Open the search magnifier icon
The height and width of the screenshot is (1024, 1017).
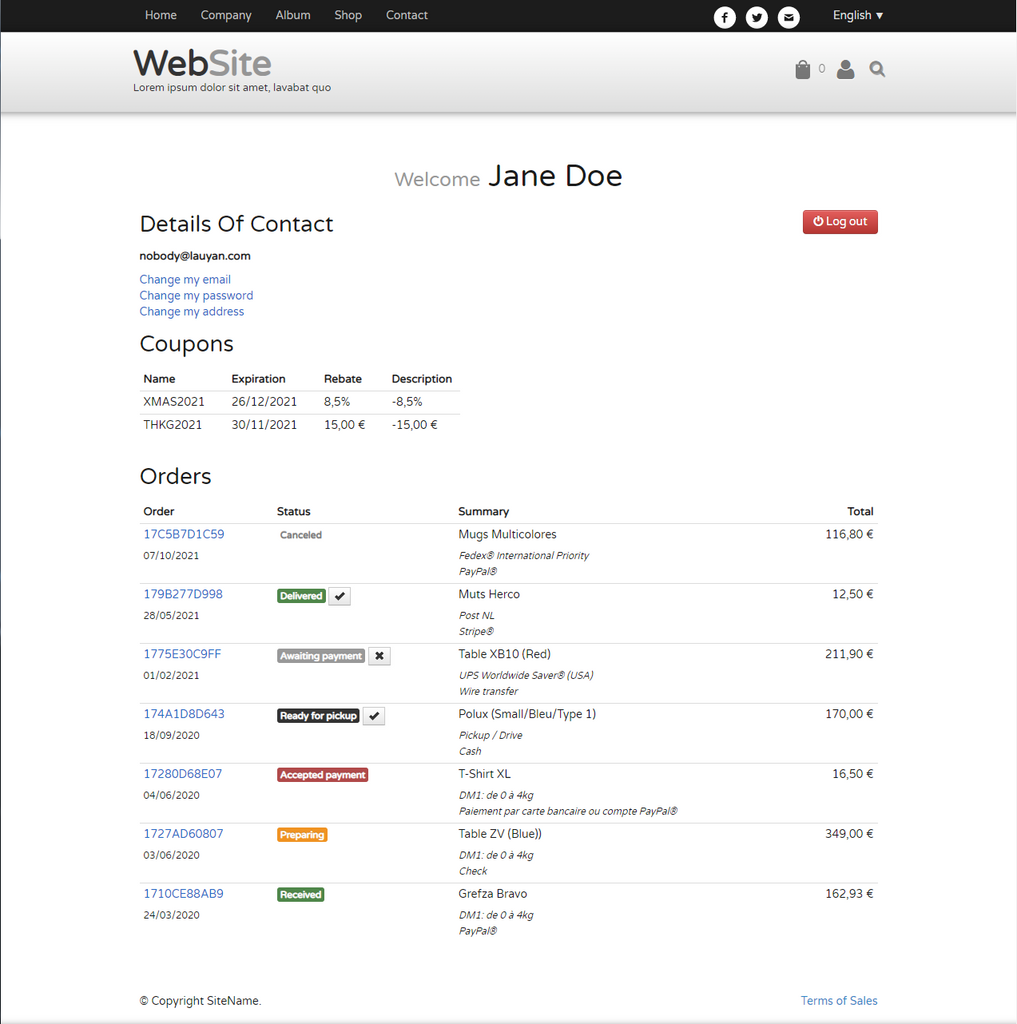(x=876, y=69)
